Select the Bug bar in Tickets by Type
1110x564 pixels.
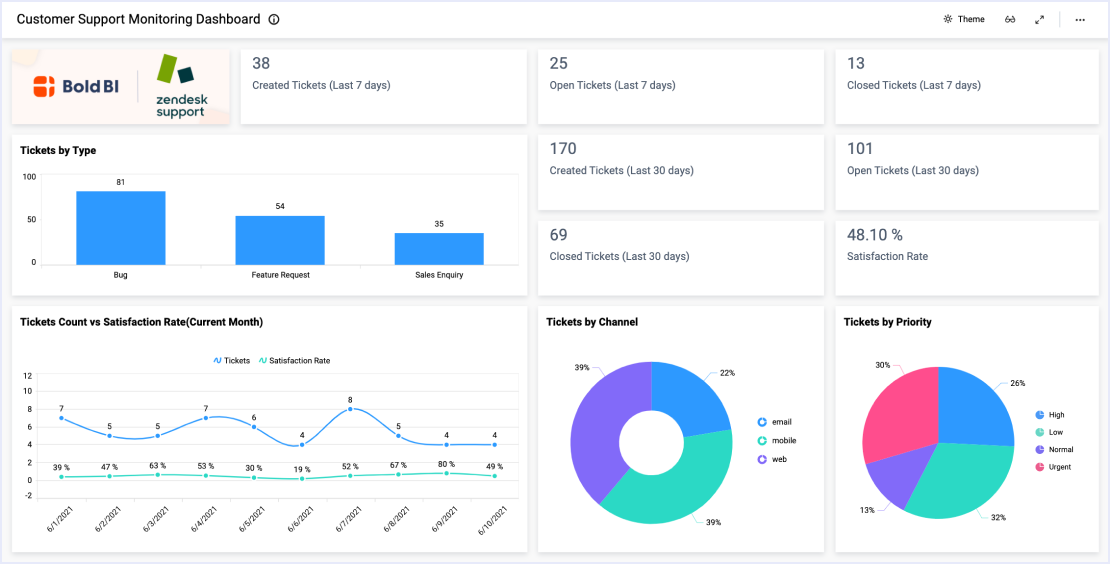[121, 228]
